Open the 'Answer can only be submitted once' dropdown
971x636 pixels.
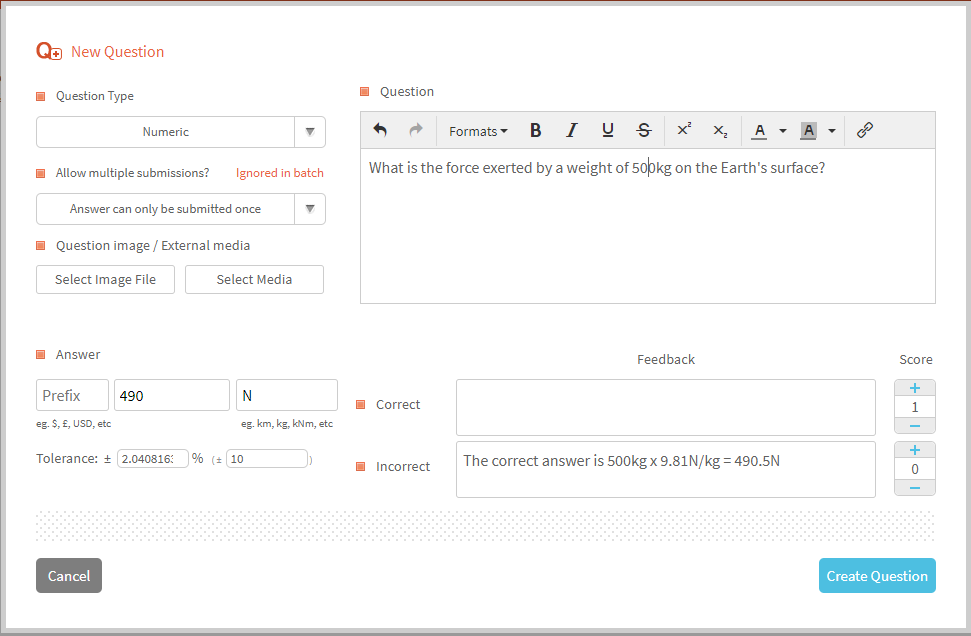click(165, 209)
